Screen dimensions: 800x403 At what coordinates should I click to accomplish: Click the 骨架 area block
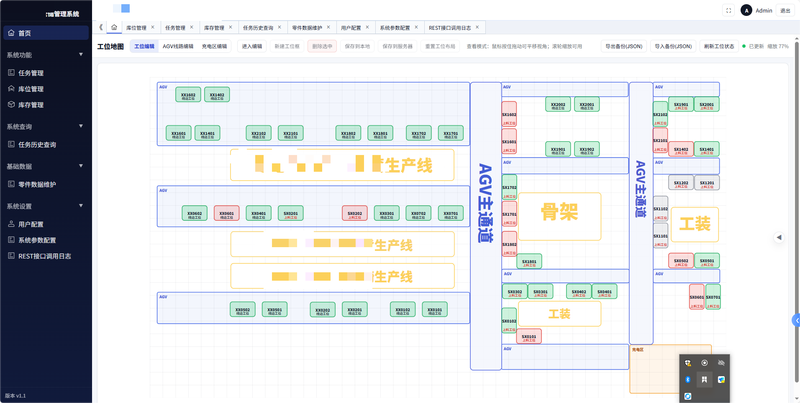pos(560,216)
